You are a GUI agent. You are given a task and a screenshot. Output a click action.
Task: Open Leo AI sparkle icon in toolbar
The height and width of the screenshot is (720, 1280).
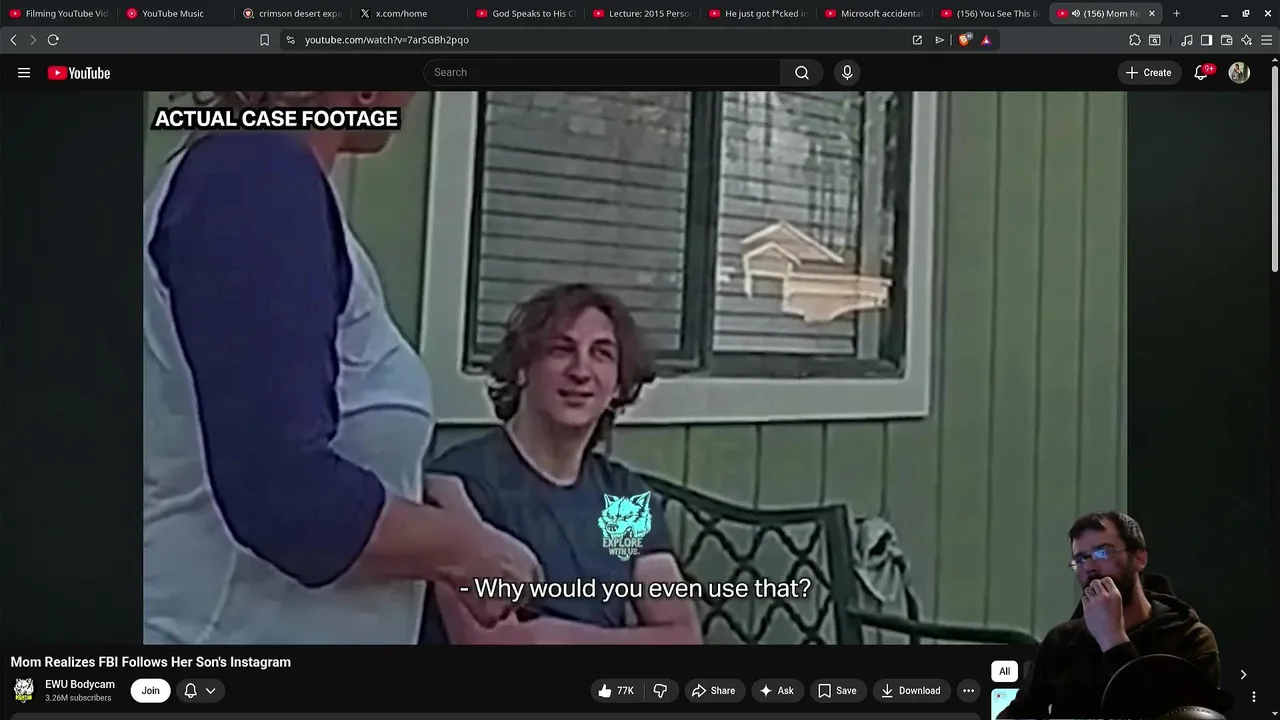coord(1246,40)
